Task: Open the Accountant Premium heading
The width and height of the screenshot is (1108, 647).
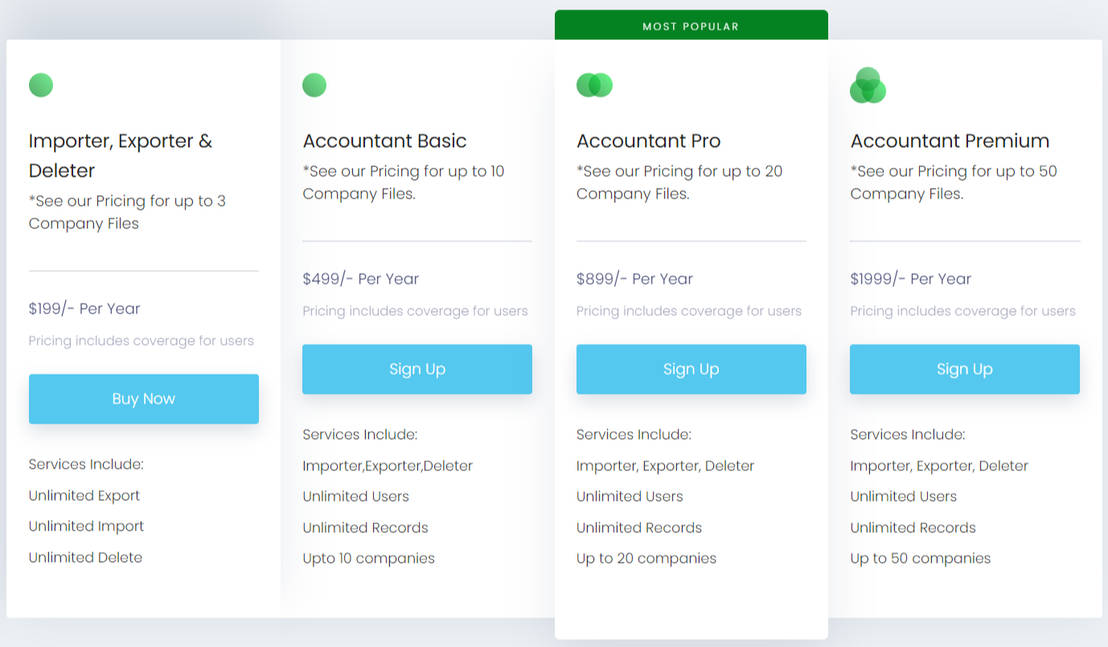Action: [949, 141]
